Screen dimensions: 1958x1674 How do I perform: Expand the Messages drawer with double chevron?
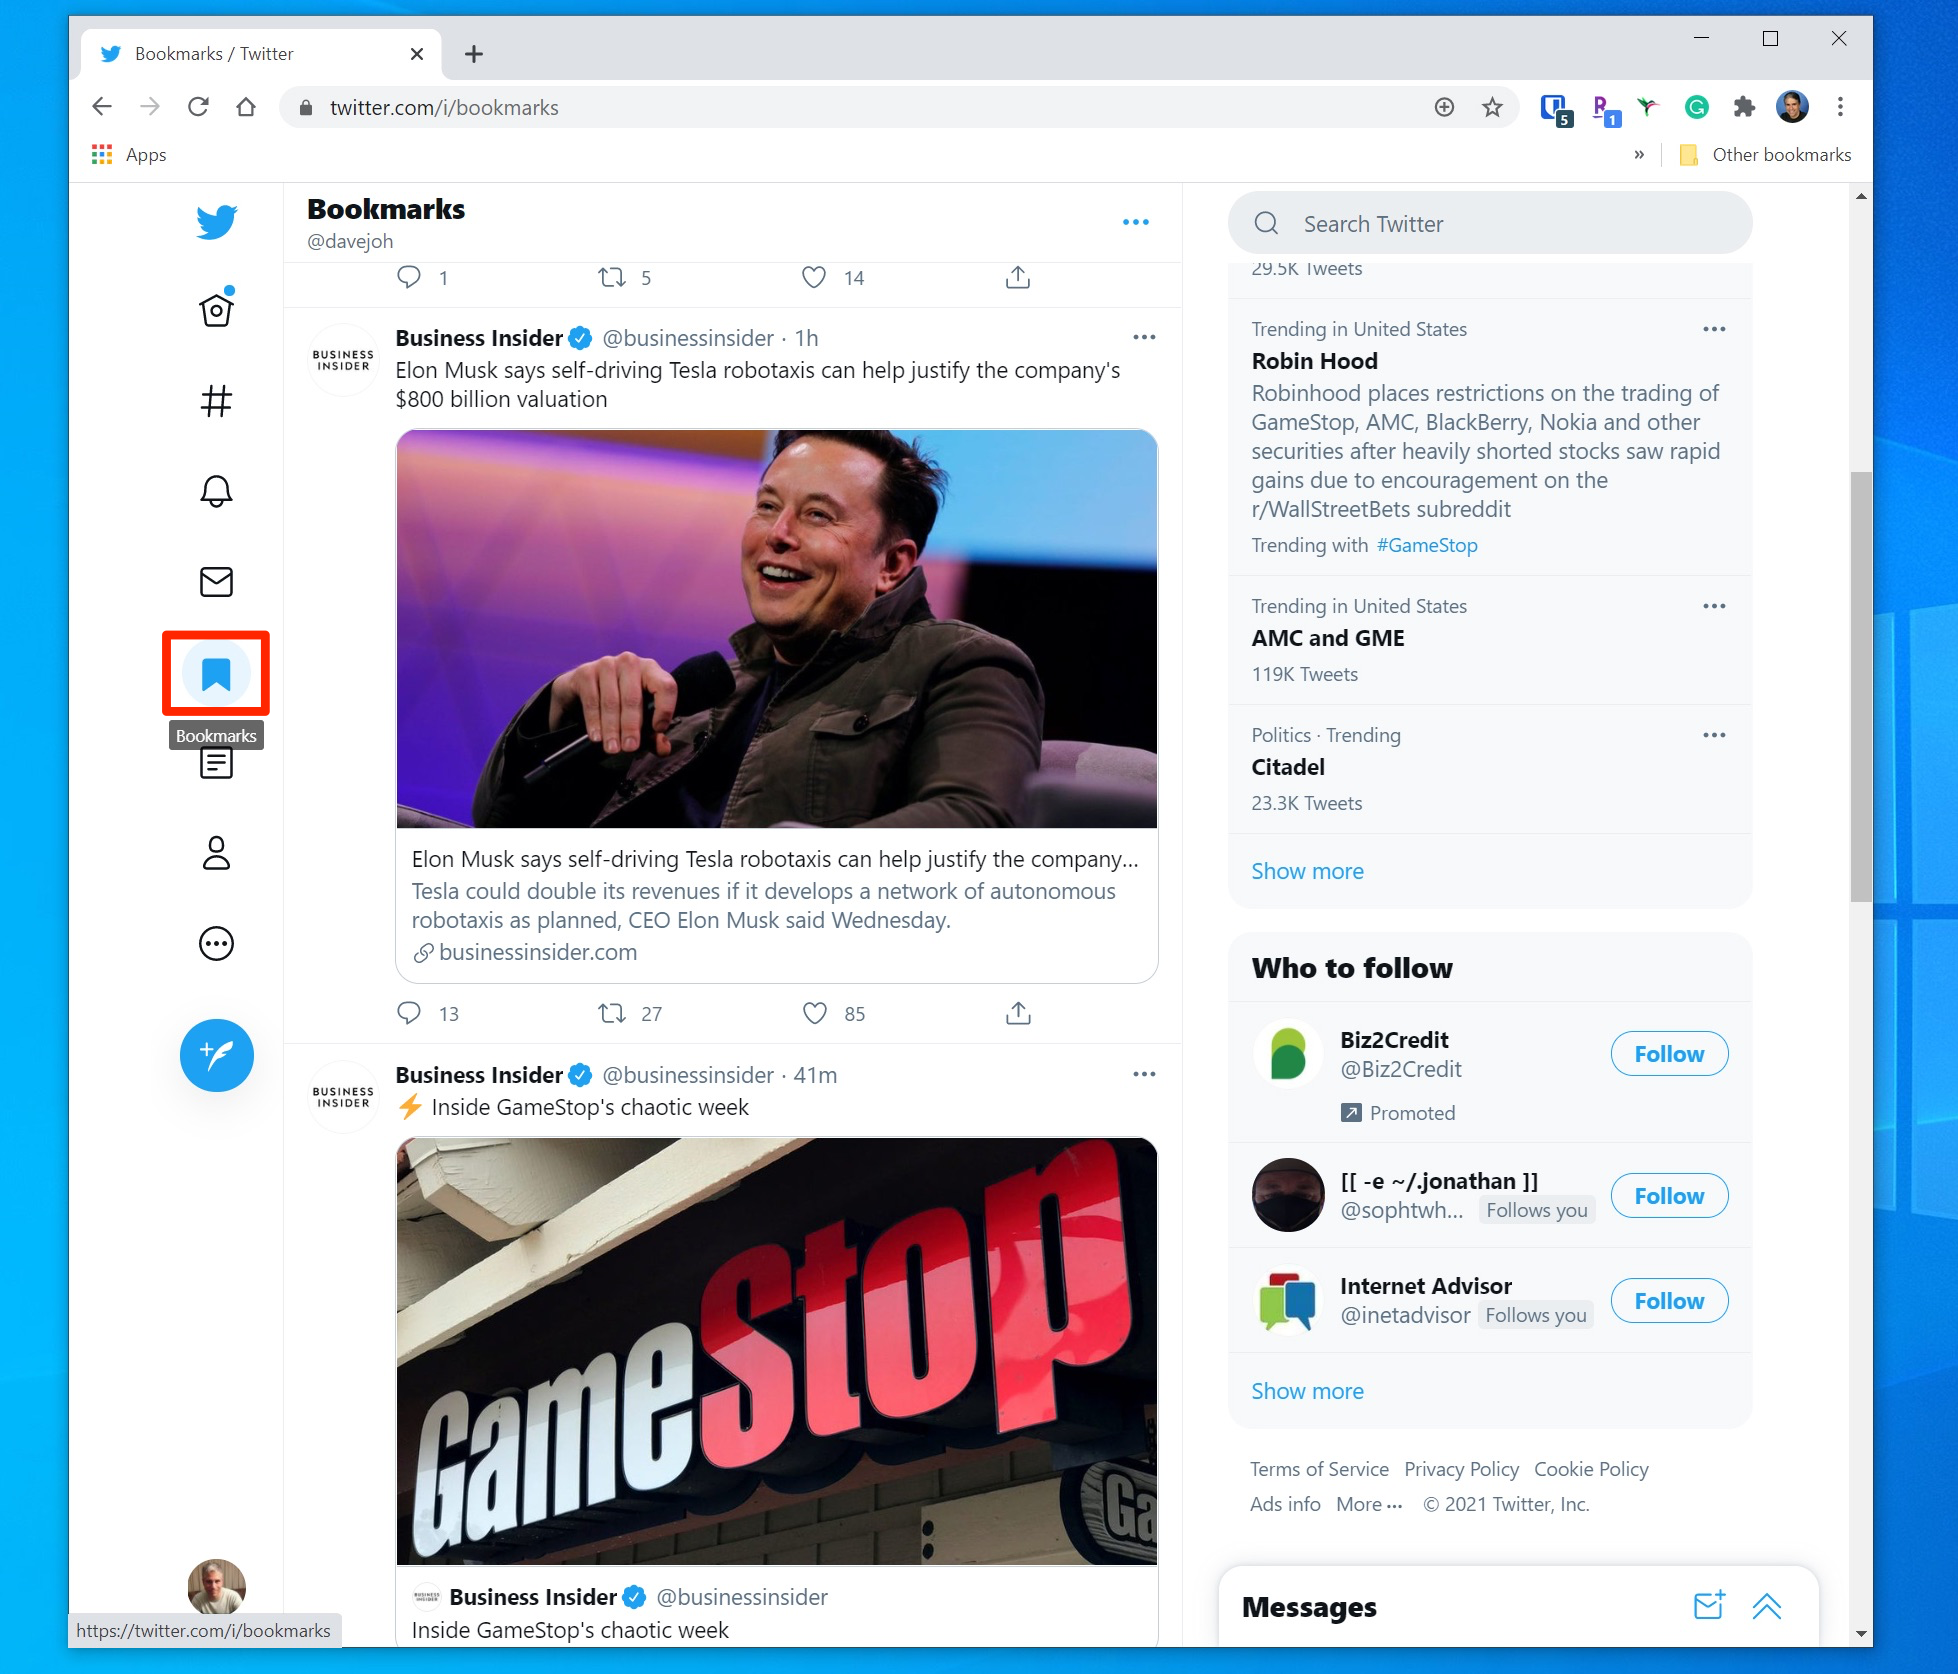[1767, 1606]
